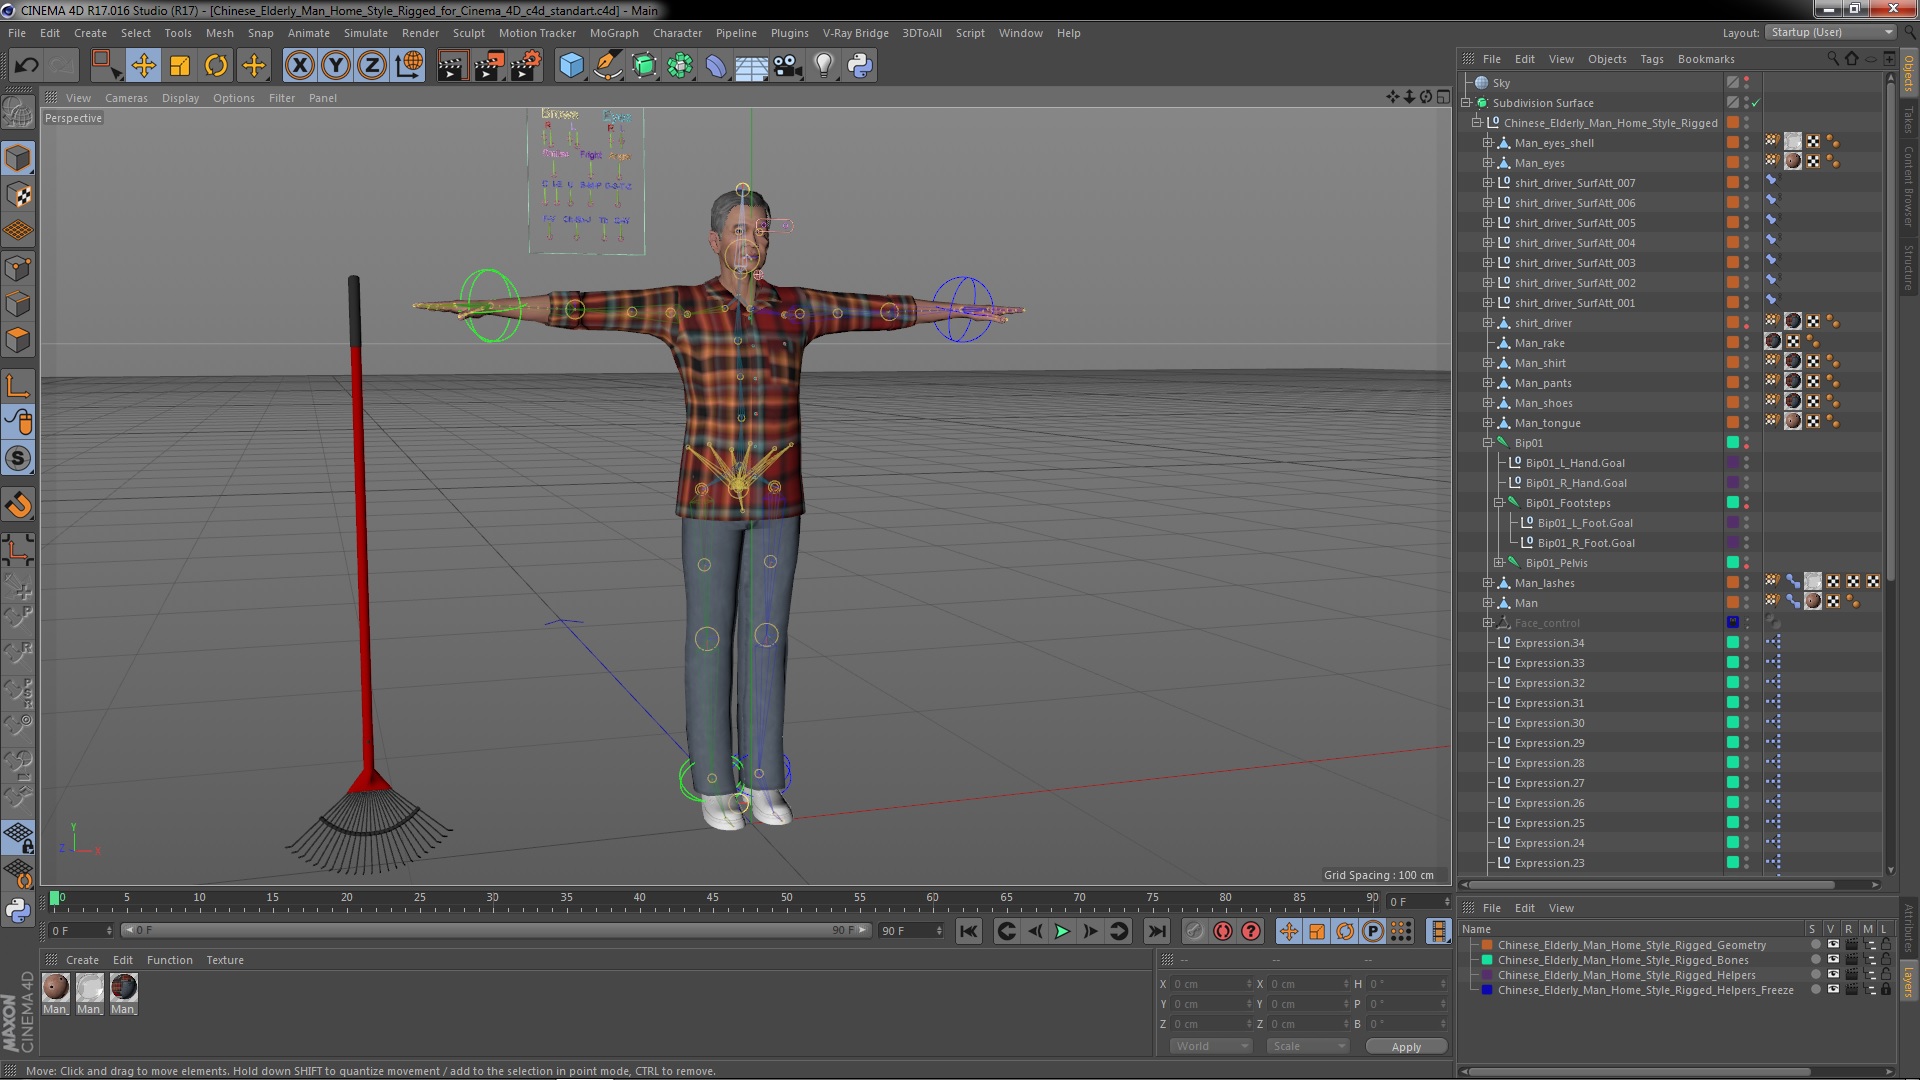Click Render View clapperboard icon
The image size is (1920, 1080).
coord(452,66)
